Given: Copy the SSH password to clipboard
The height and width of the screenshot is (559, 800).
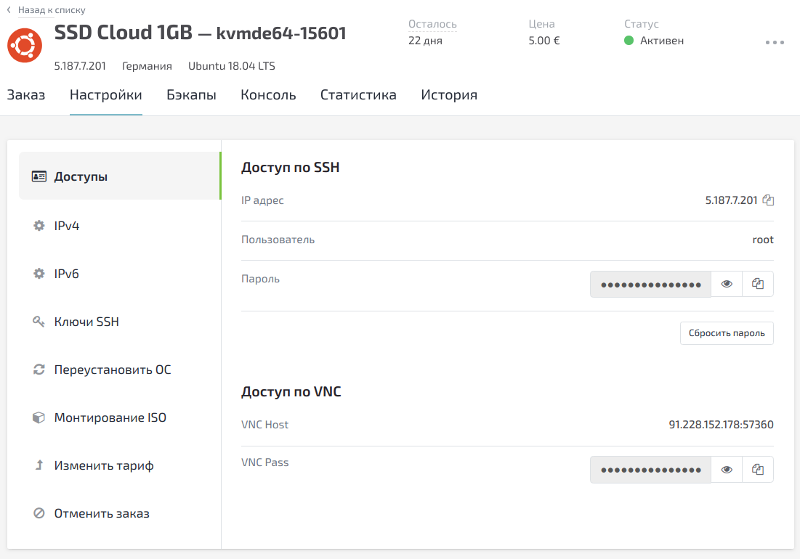Looking at the screenshot, I should (758, 285).
